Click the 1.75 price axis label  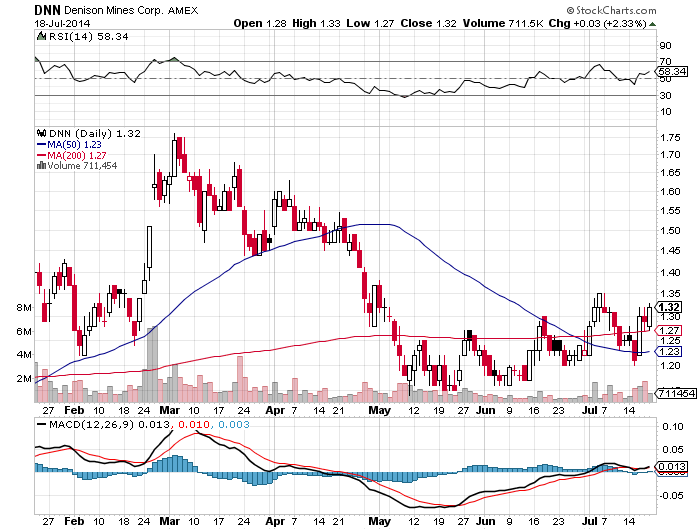pyautogui.click(x=670, y=138)
